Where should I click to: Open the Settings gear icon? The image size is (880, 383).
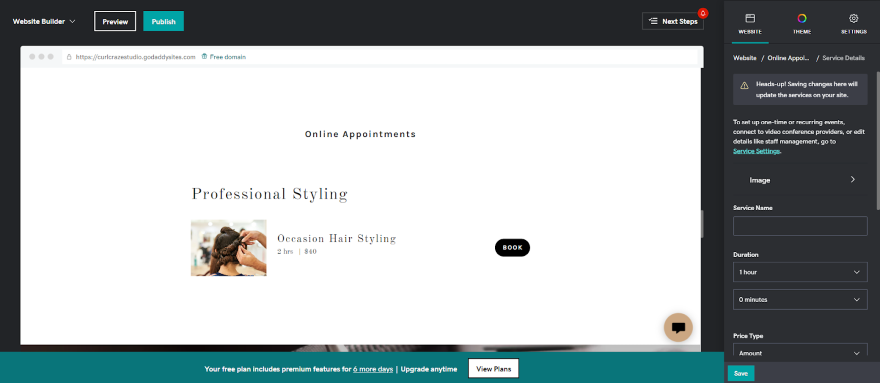coord(854,19)
